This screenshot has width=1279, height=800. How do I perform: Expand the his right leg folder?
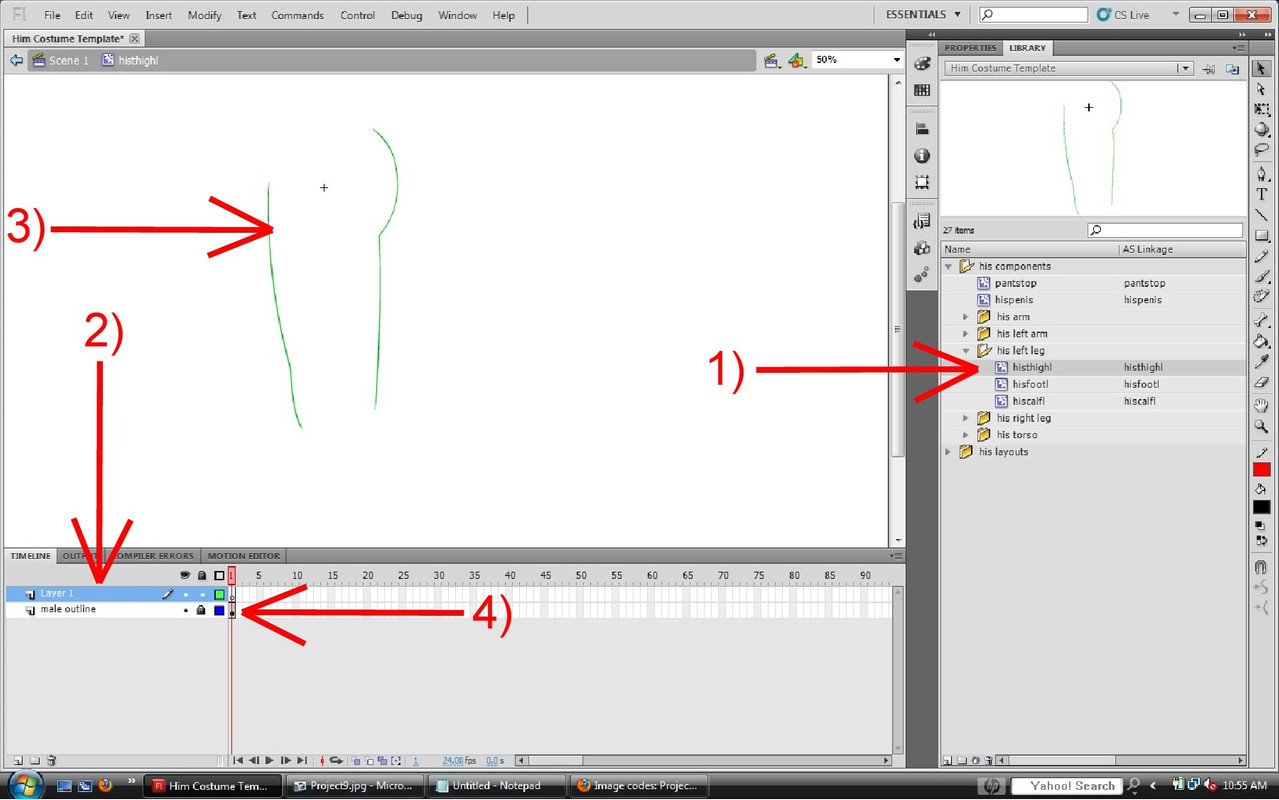pyautogui.click(x=966, y=418)
